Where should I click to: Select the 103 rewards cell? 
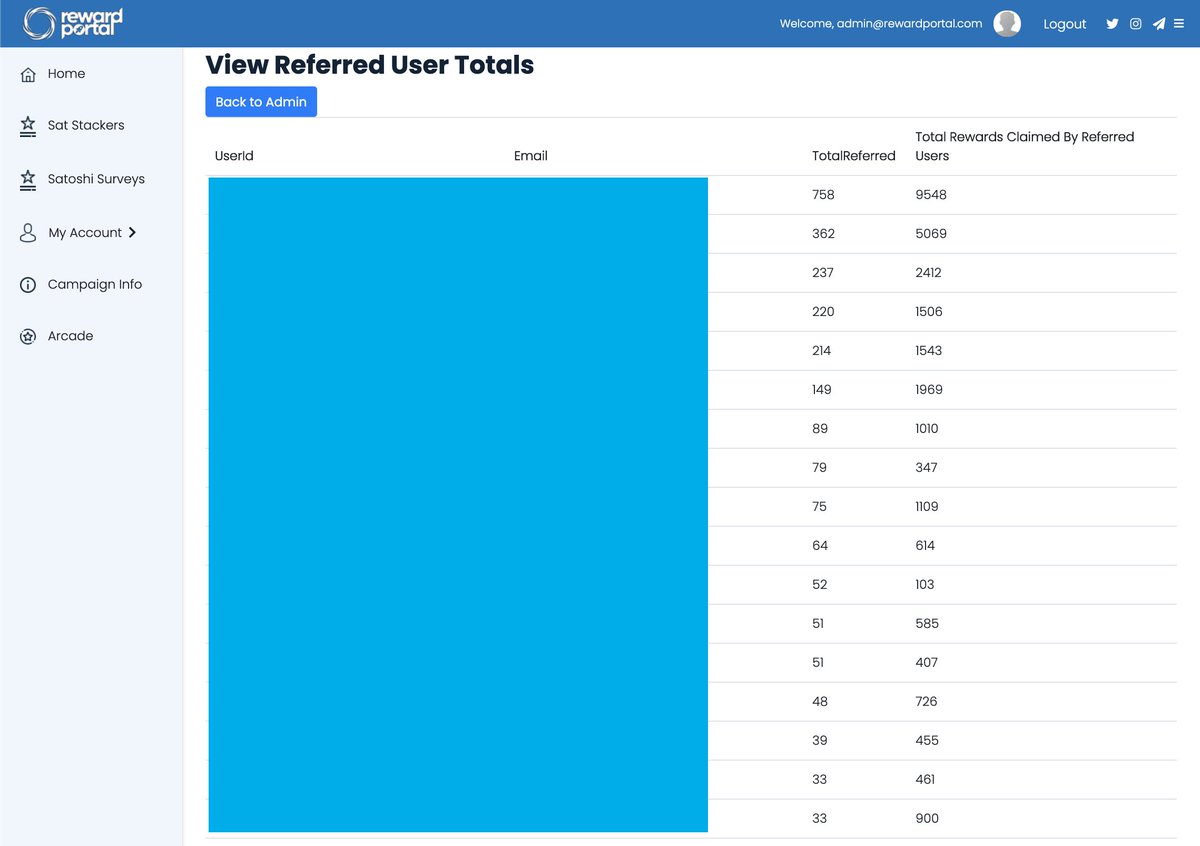925,585
